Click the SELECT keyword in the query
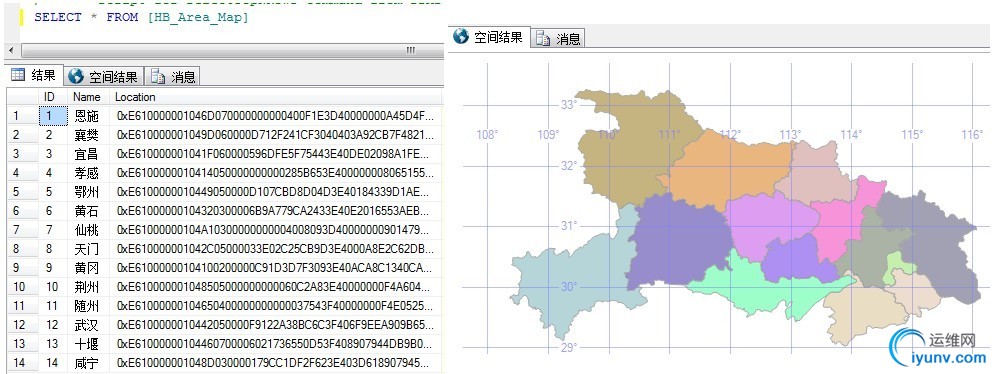 point(58,17)
